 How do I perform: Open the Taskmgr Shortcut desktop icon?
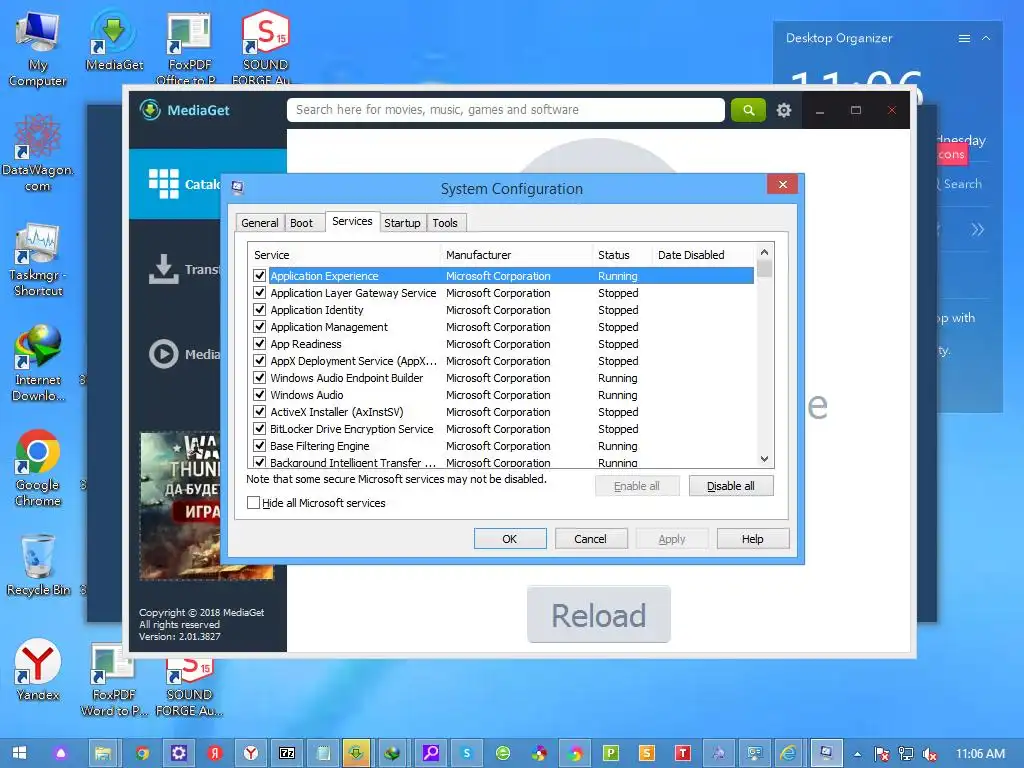tap(37, 259)
